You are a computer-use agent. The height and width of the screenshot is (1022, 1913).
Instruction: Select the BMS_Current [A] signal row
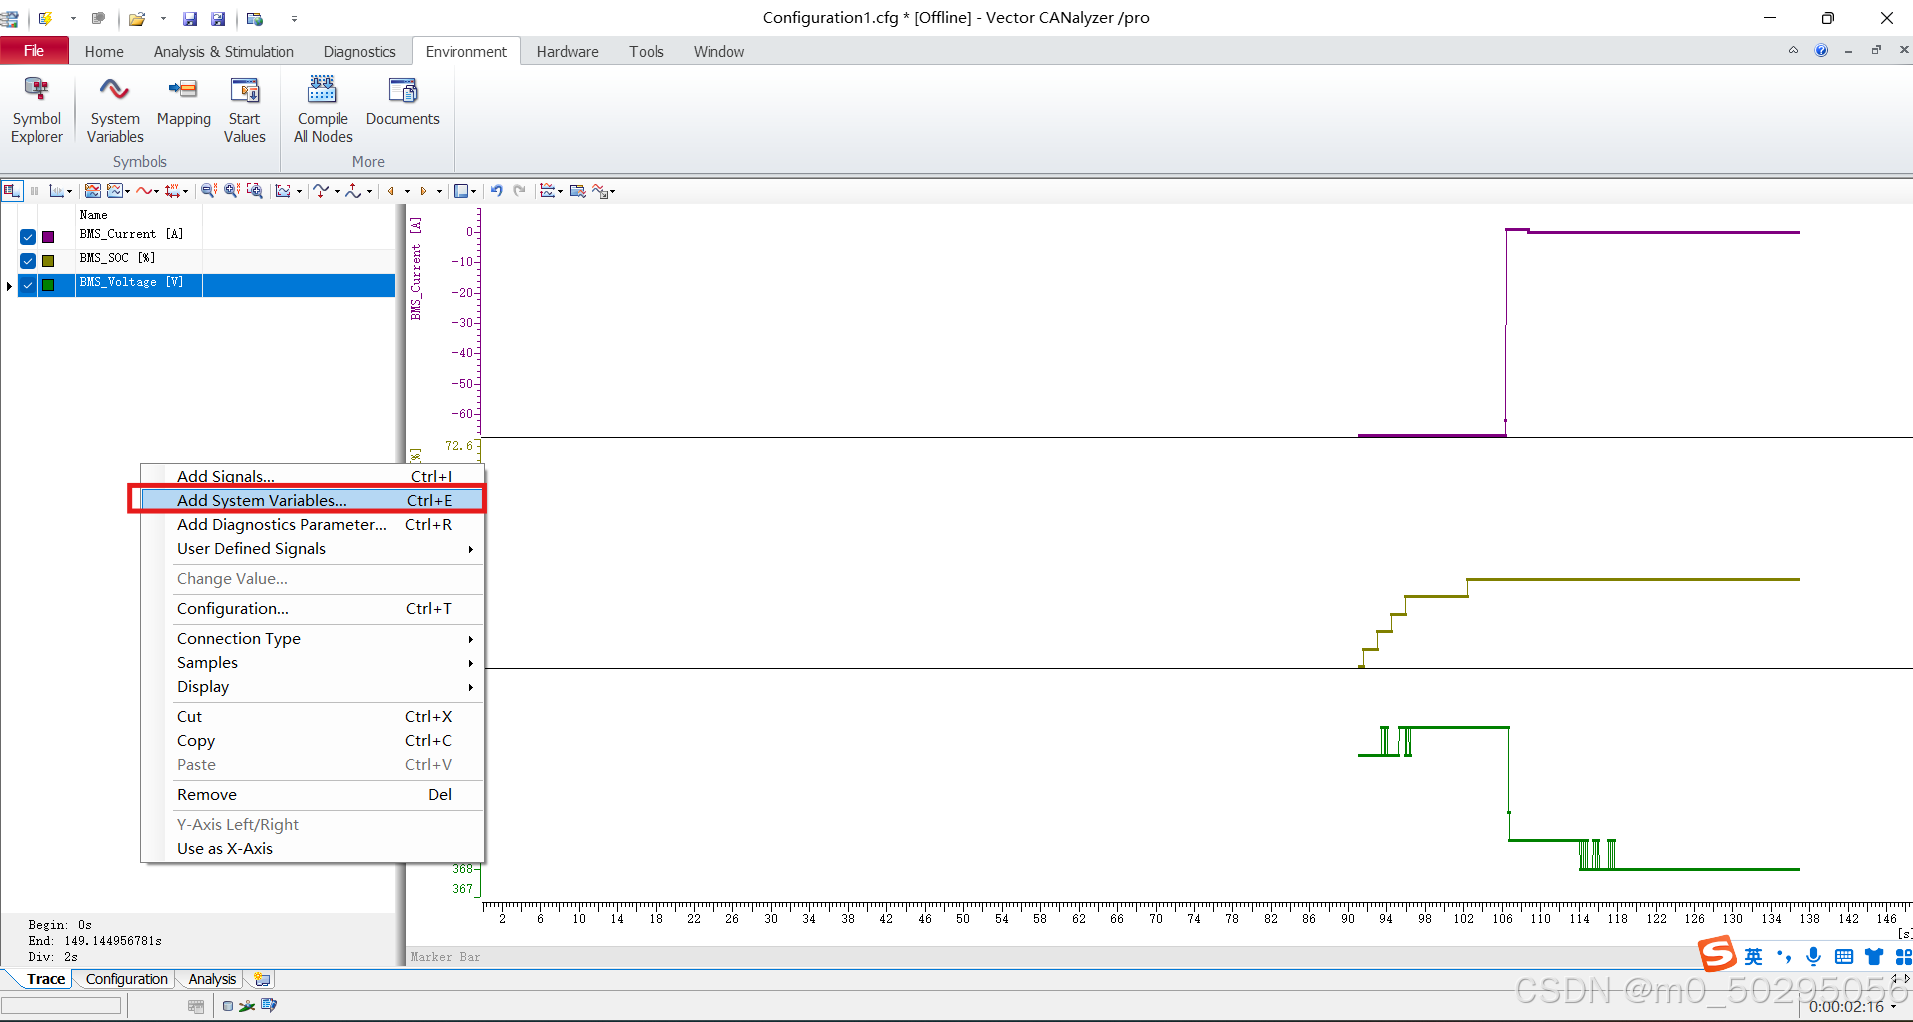(x=207, y=235)
